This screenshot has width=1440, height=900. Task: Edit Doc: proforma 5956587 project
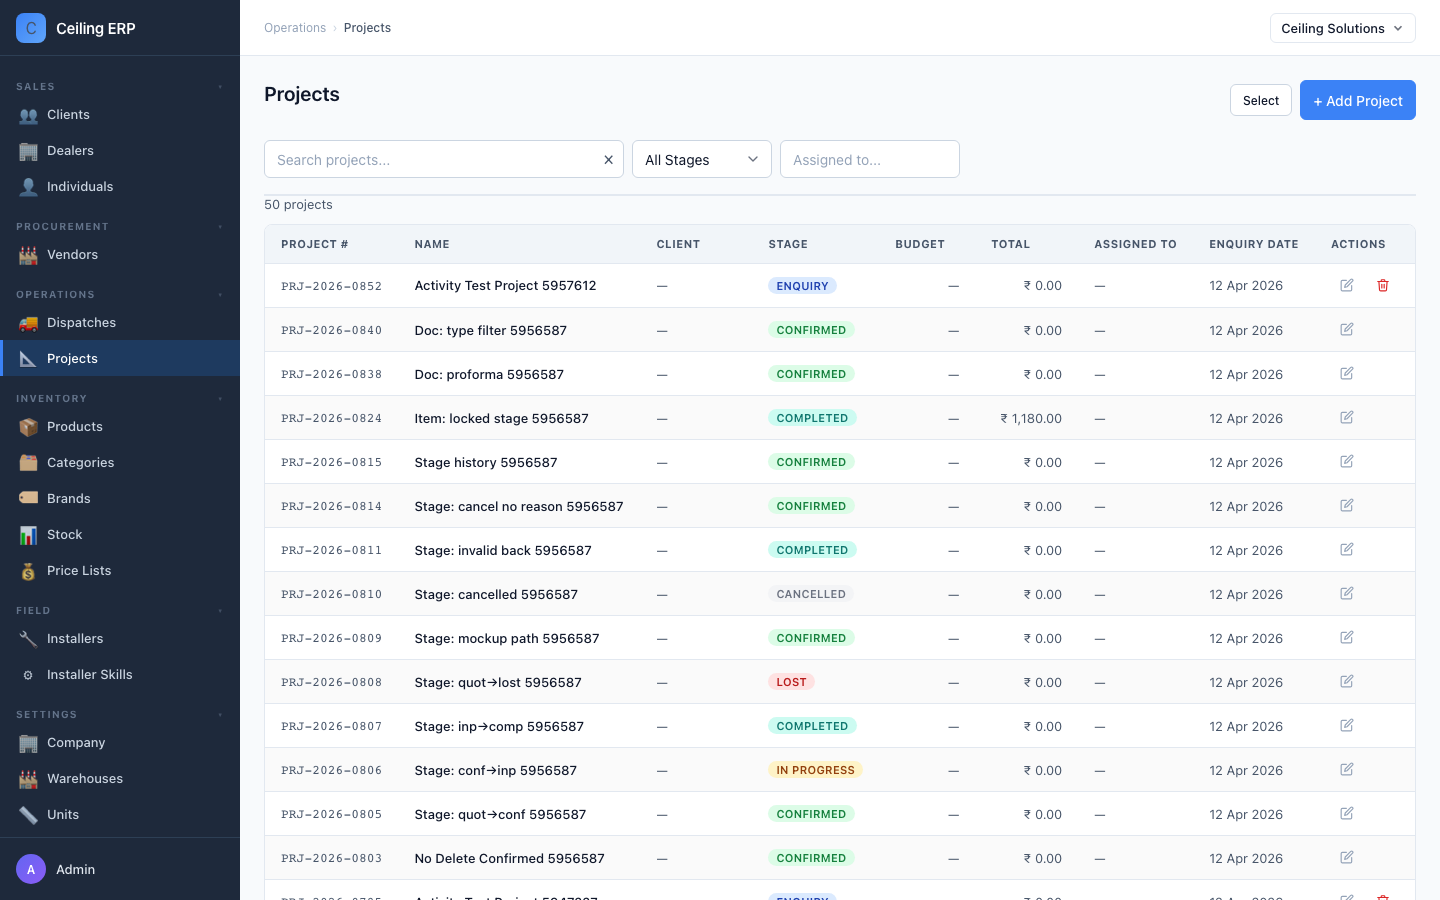(x=1347, y=373)
